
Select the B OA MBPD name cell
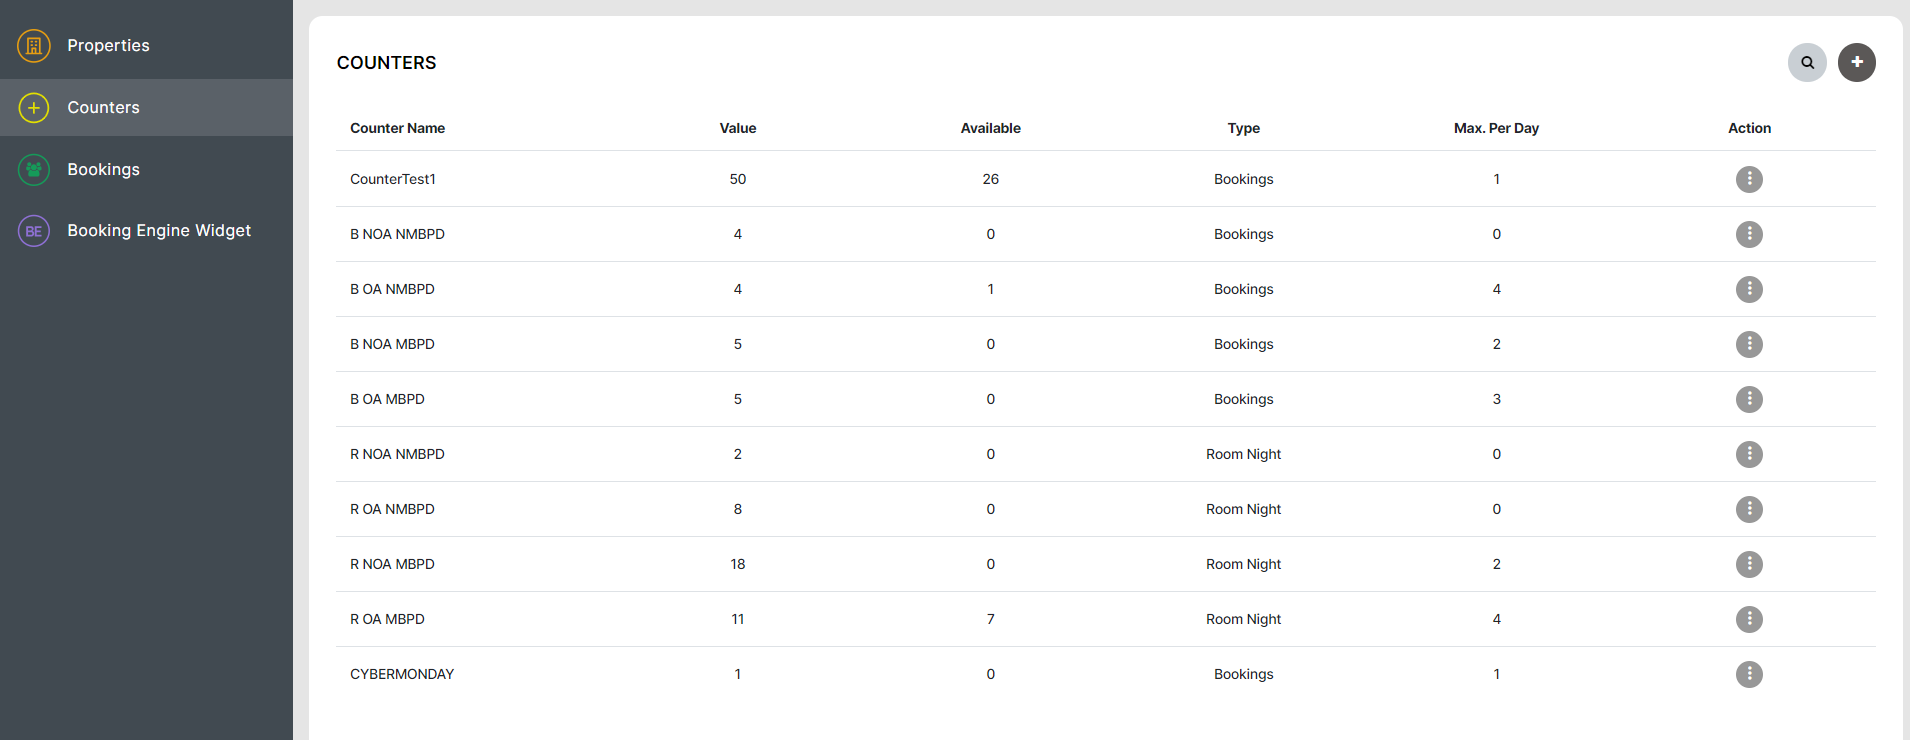point(387,399)
